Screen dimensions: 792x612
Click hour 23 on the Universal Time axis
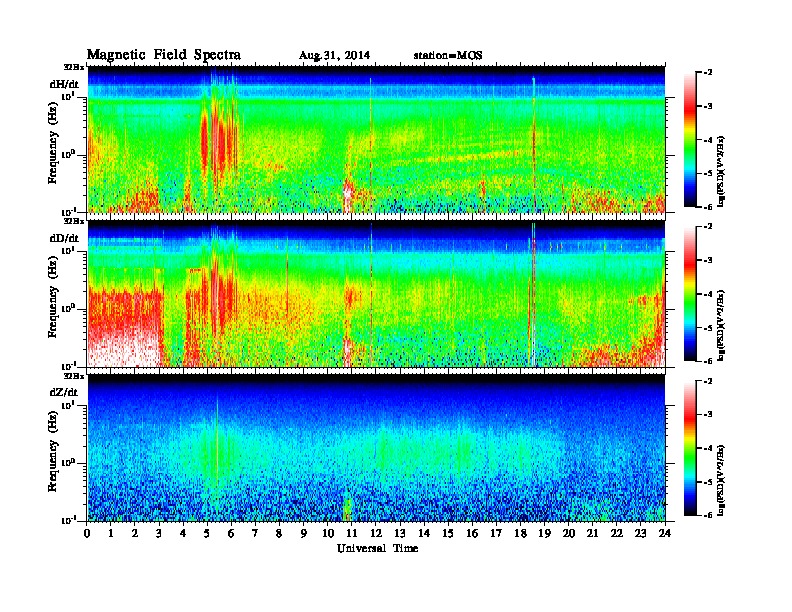640,533
